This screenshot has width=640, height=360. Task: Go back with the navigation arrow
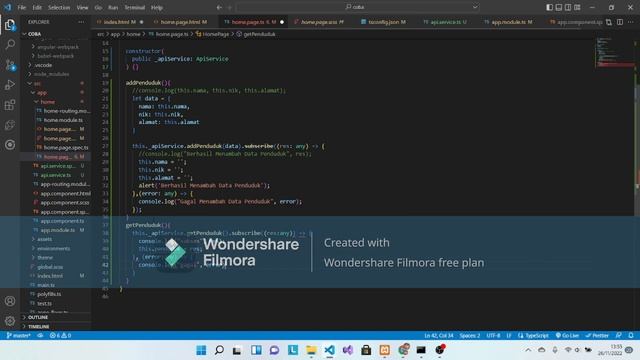(219, 7)
